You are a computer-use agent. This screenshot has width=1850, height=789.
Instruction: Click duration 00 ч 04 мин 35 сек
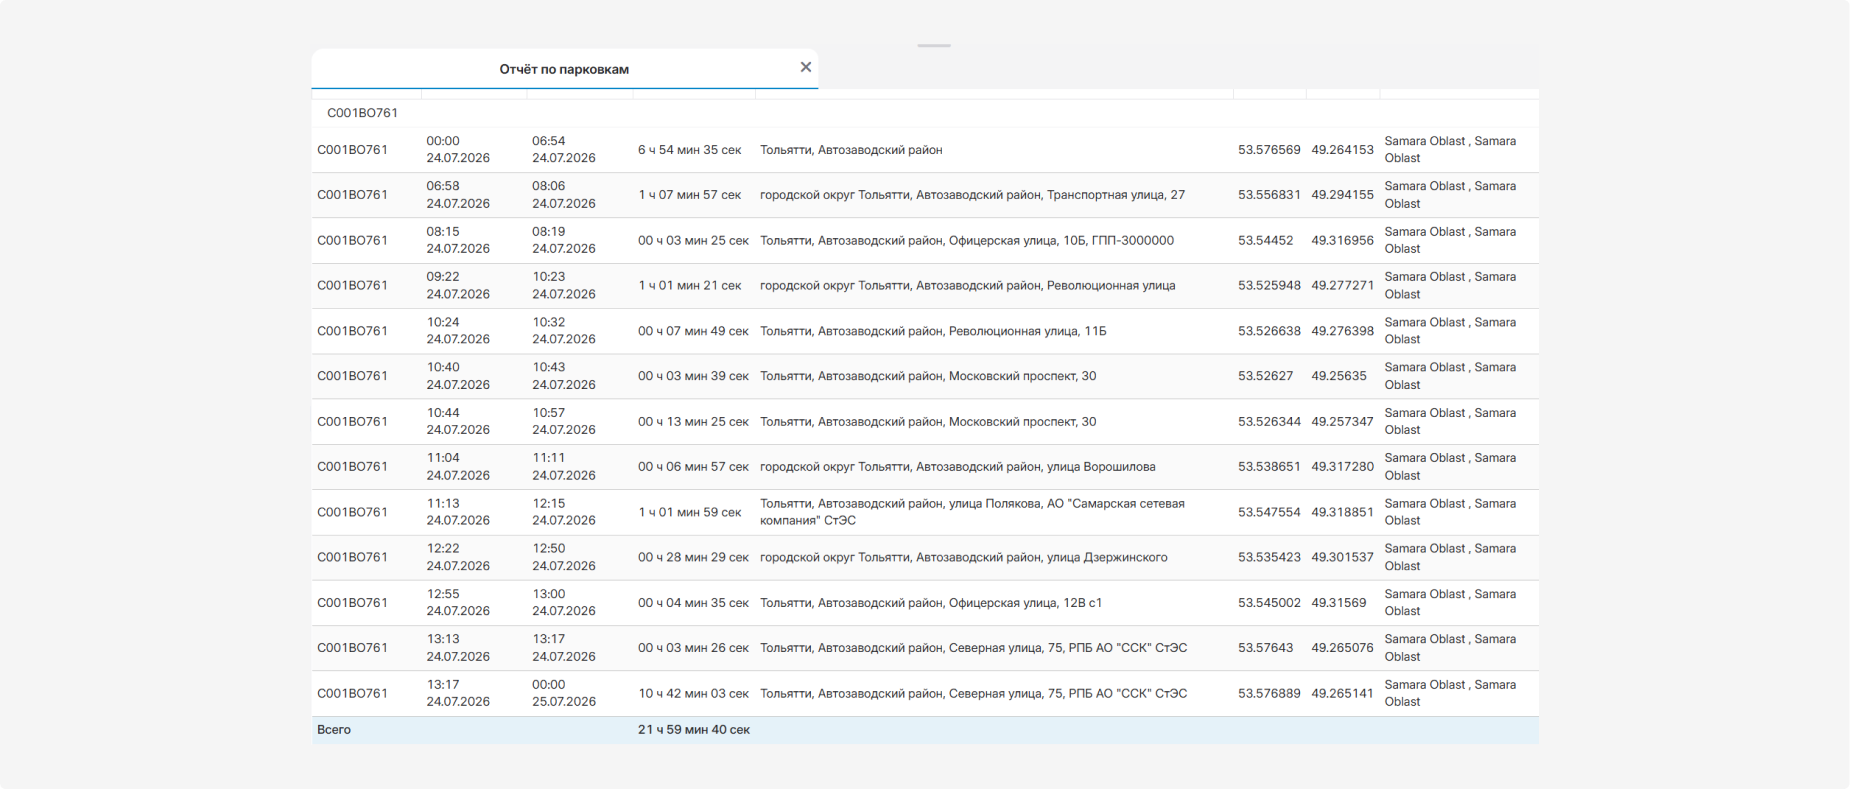click(x=693, y=603)
